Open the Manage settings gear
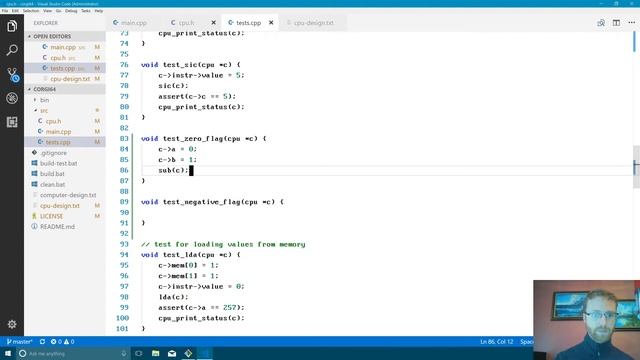Viewport: 640px width, 360px height. tap(12, 324)
